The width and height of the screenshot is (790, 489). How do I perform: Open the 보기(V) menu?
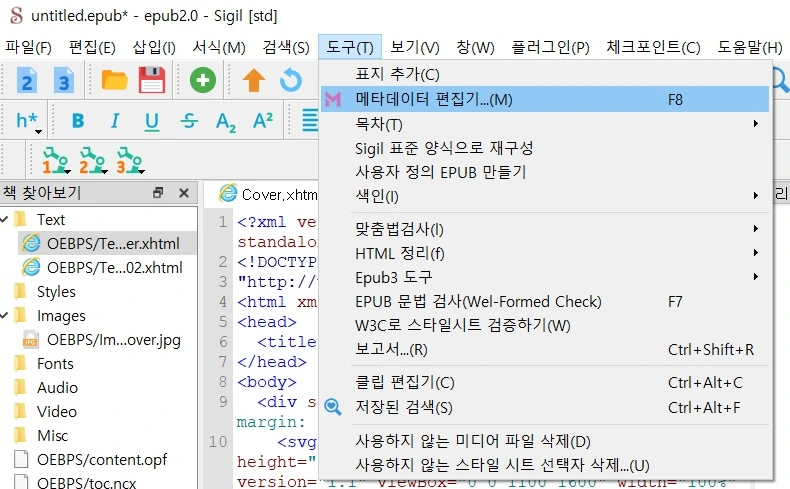click(415, 47)
